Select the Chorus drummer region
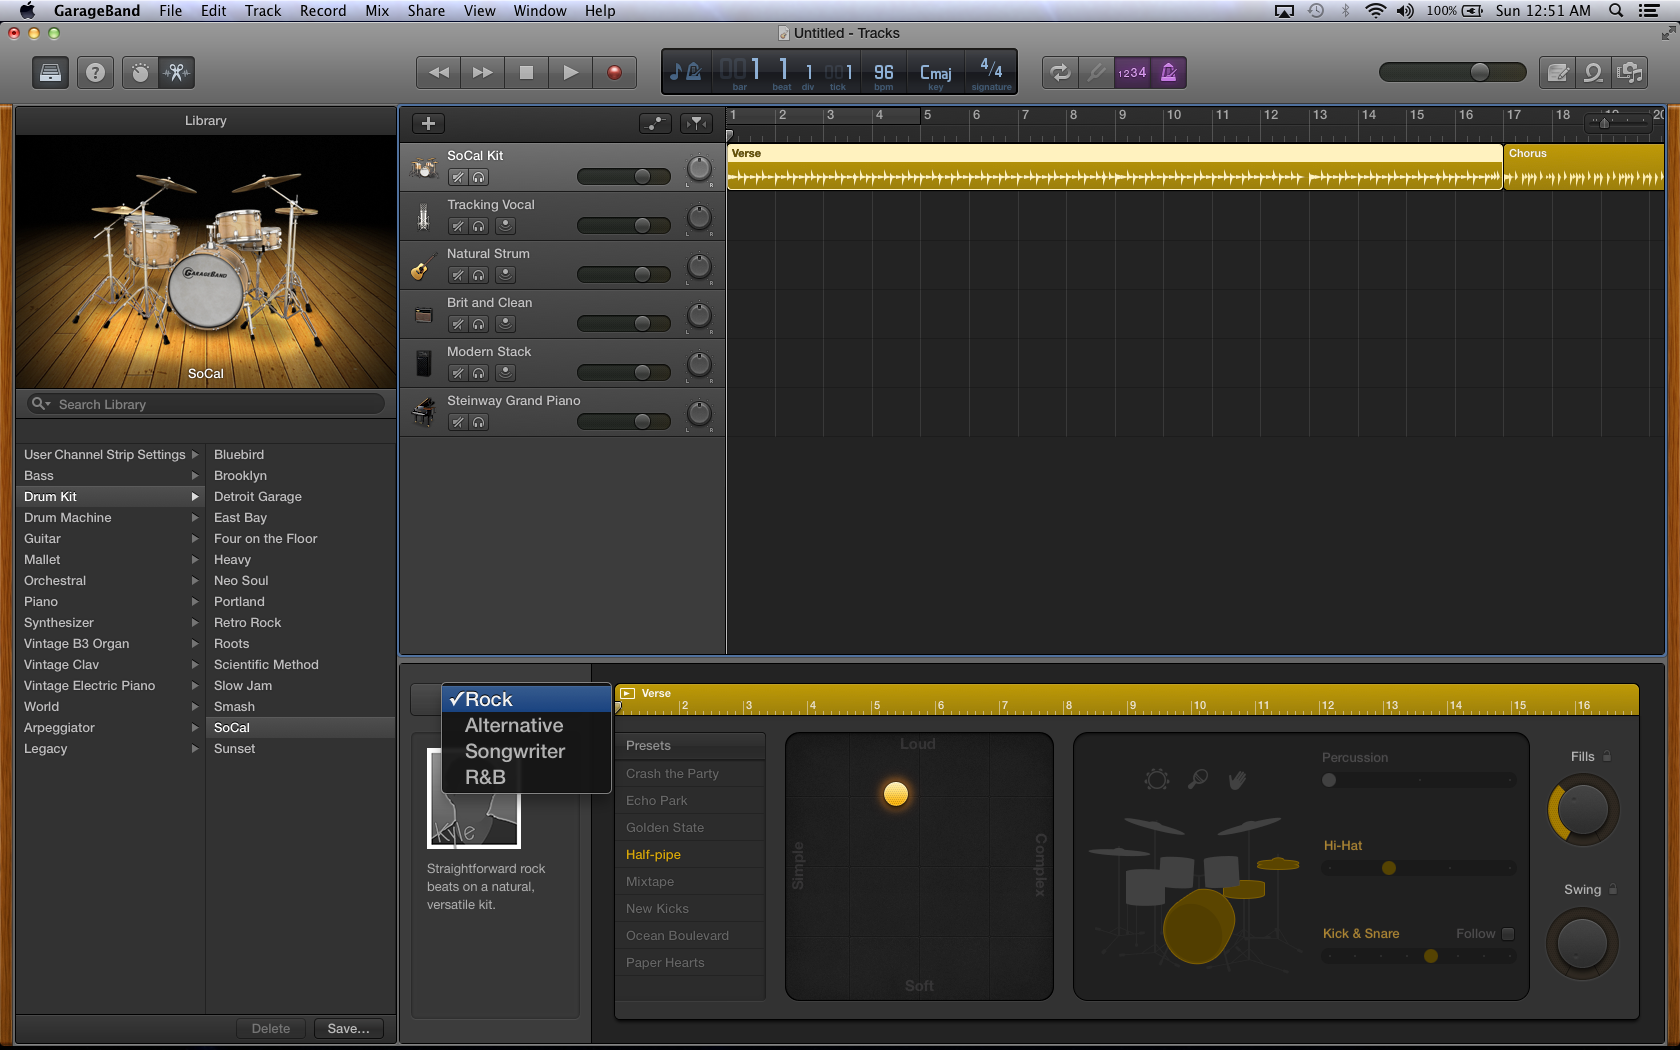The height and width of the screenshot is (1050, 1680). pos(1584,167)
